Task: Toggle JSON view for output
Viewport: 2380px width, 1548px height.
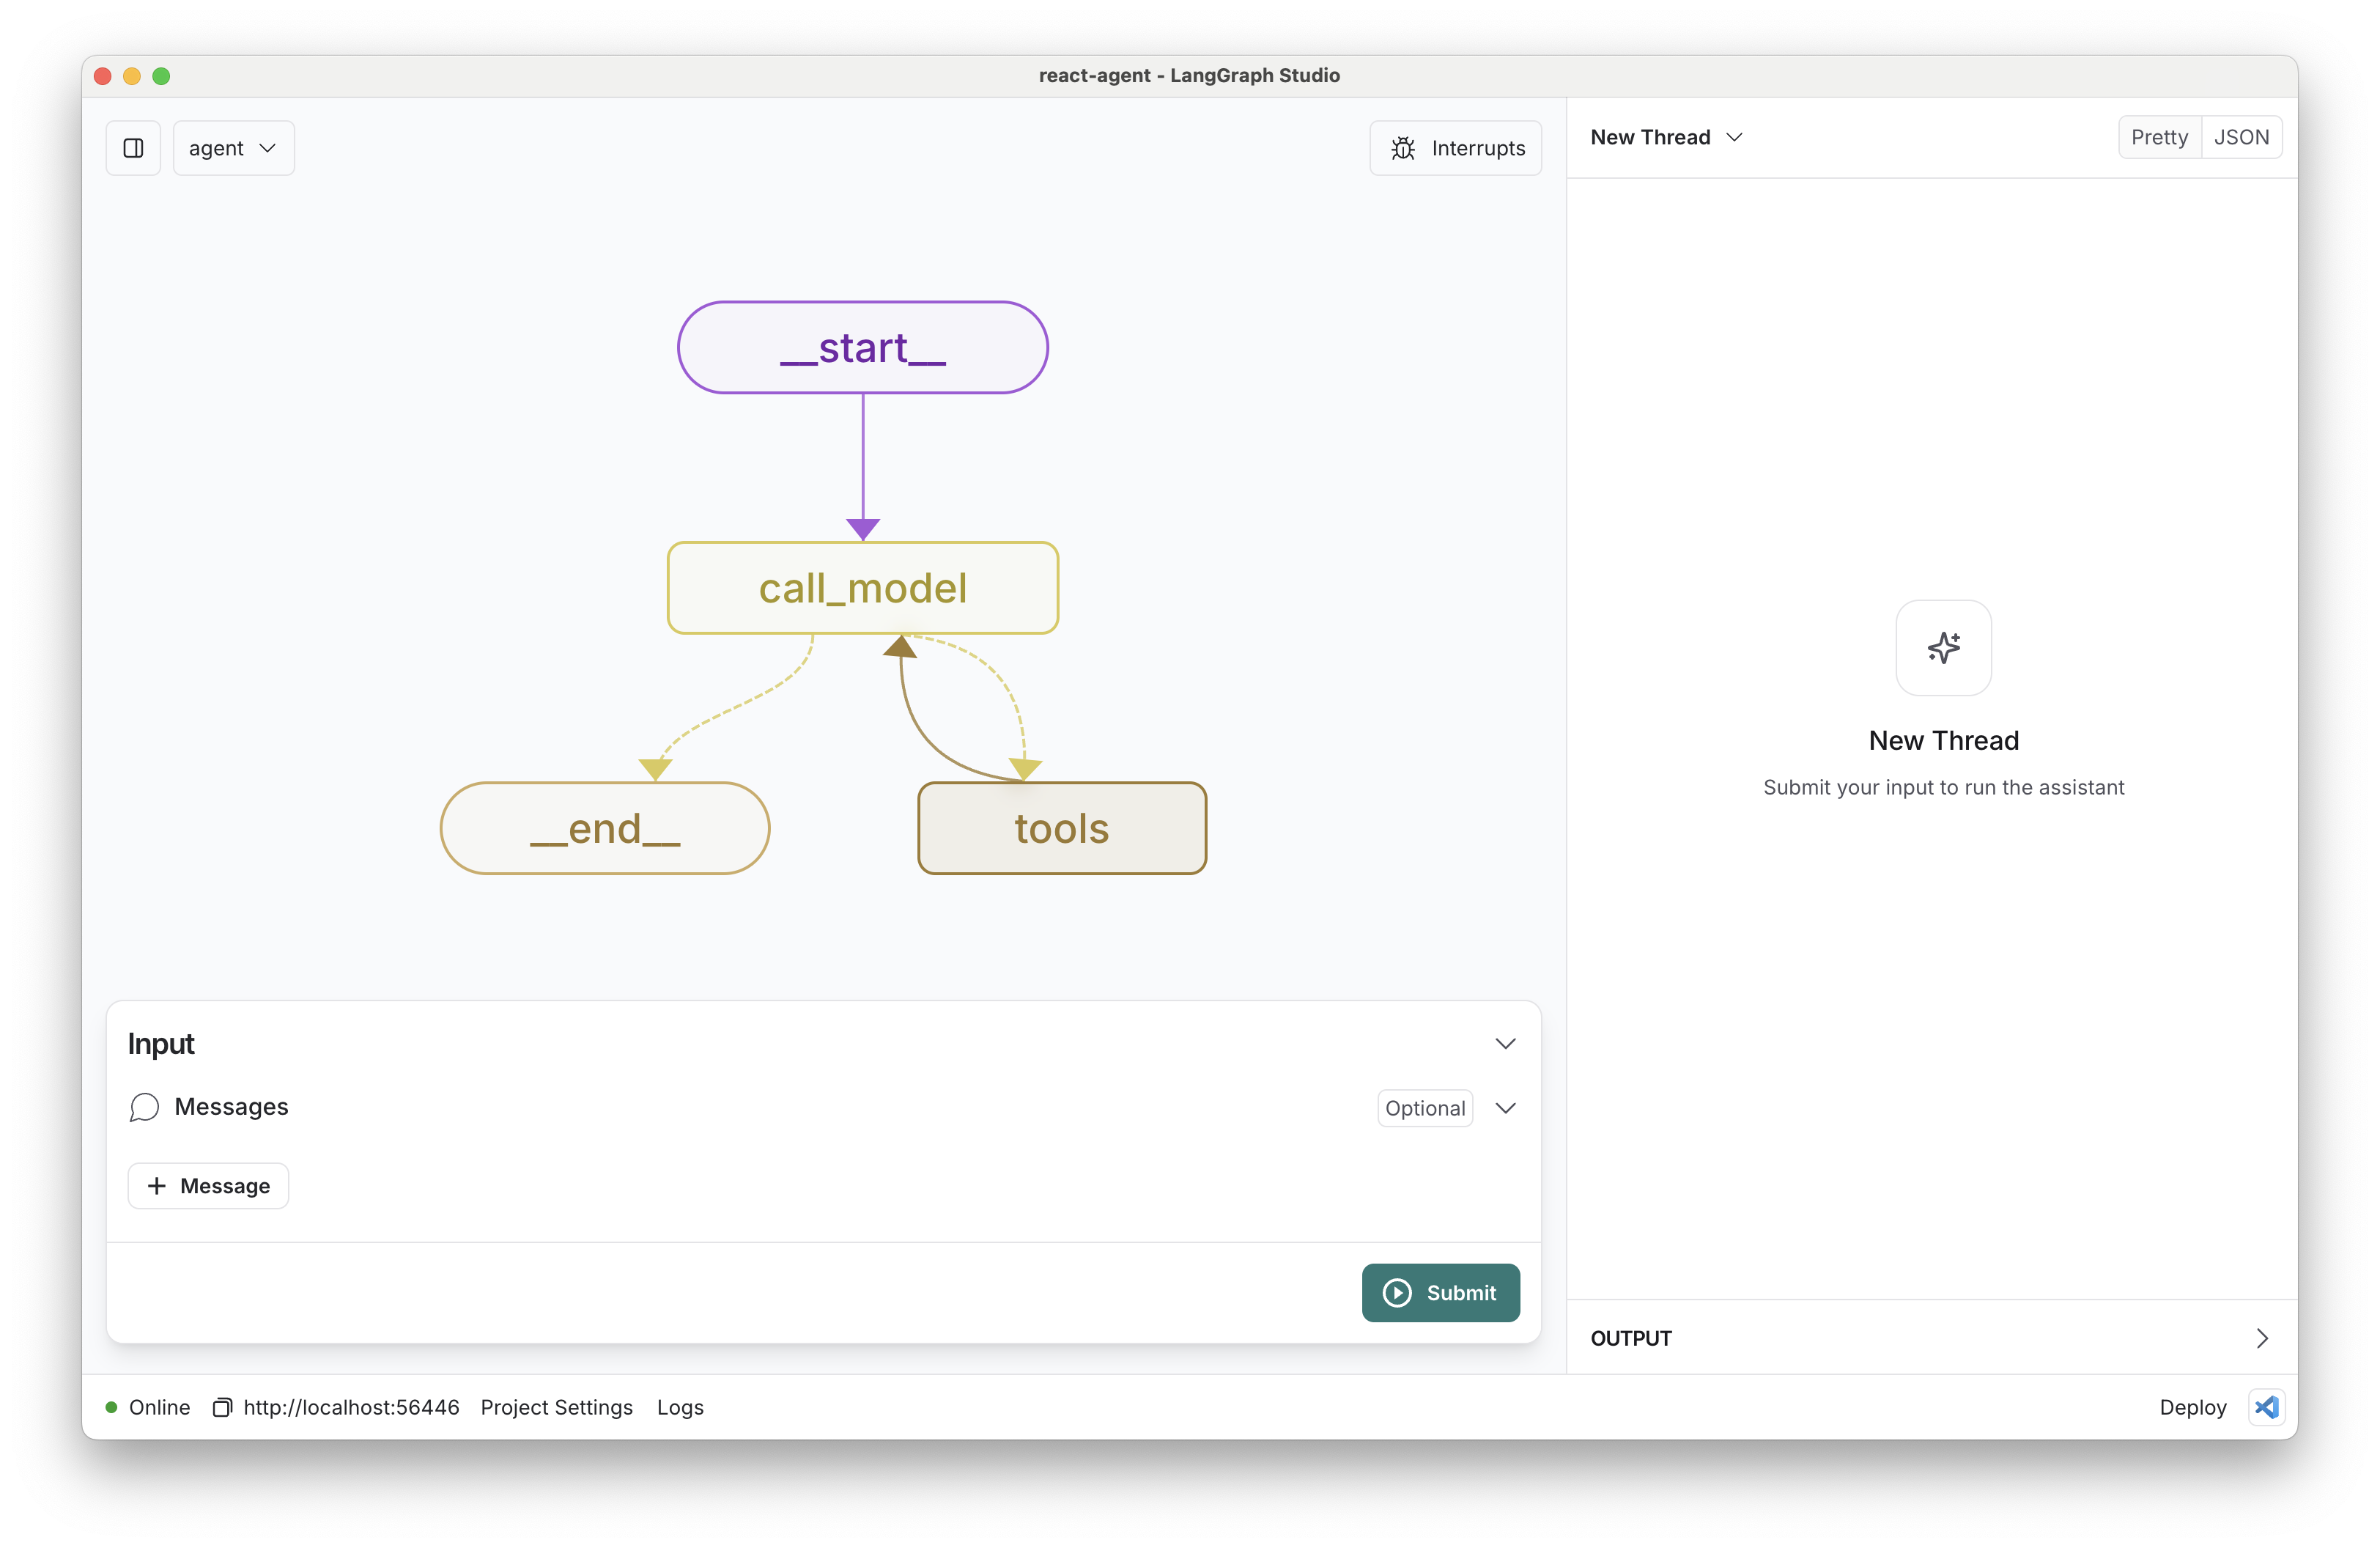Action: click(x=2242, y=137)
